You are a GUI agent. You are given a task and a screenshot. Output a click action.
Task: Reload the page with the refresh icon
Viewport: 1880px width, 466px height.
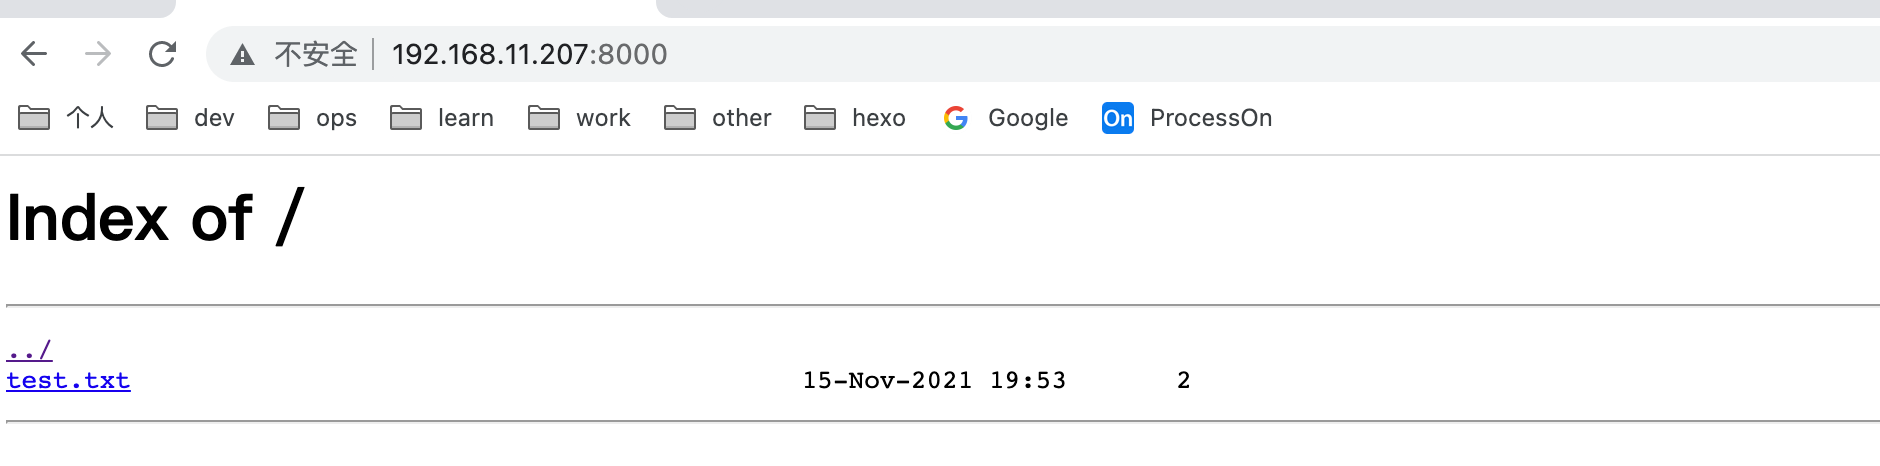pos(162,53)
